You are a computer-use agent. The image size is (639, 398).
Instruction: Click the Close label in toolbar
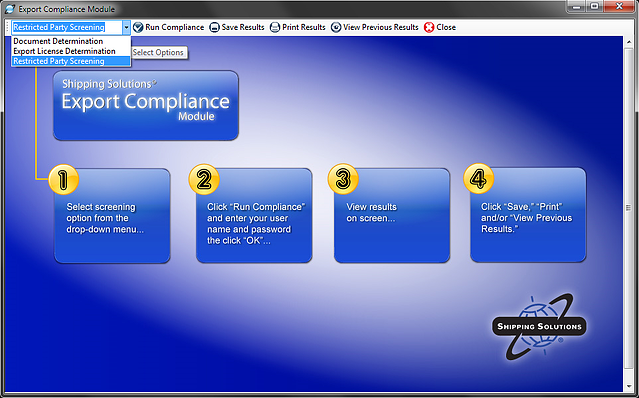[446, 27]
